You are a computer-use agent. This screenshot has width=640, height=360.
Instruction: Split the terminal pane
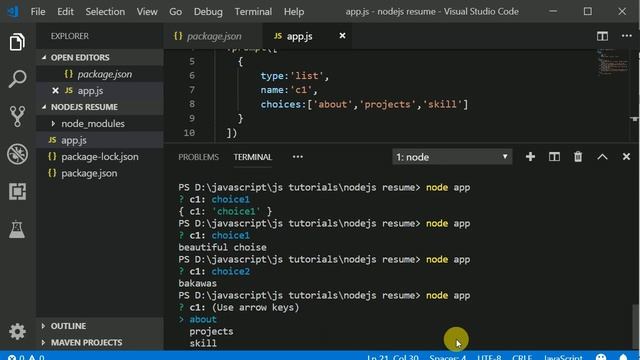coord(554,157)
